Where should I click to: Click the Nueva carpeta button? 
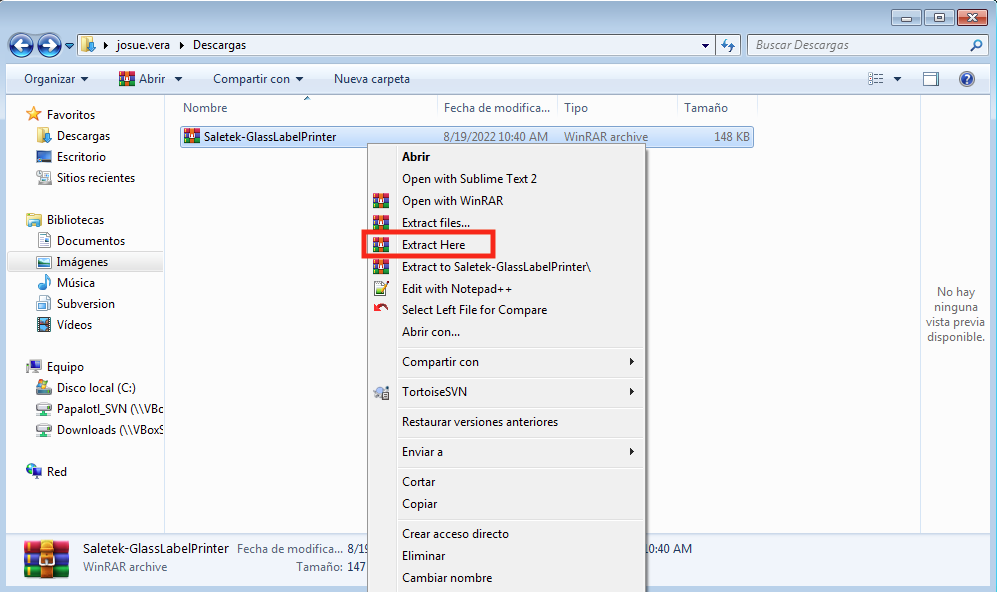pyautogui.click(x=371, y=79)
